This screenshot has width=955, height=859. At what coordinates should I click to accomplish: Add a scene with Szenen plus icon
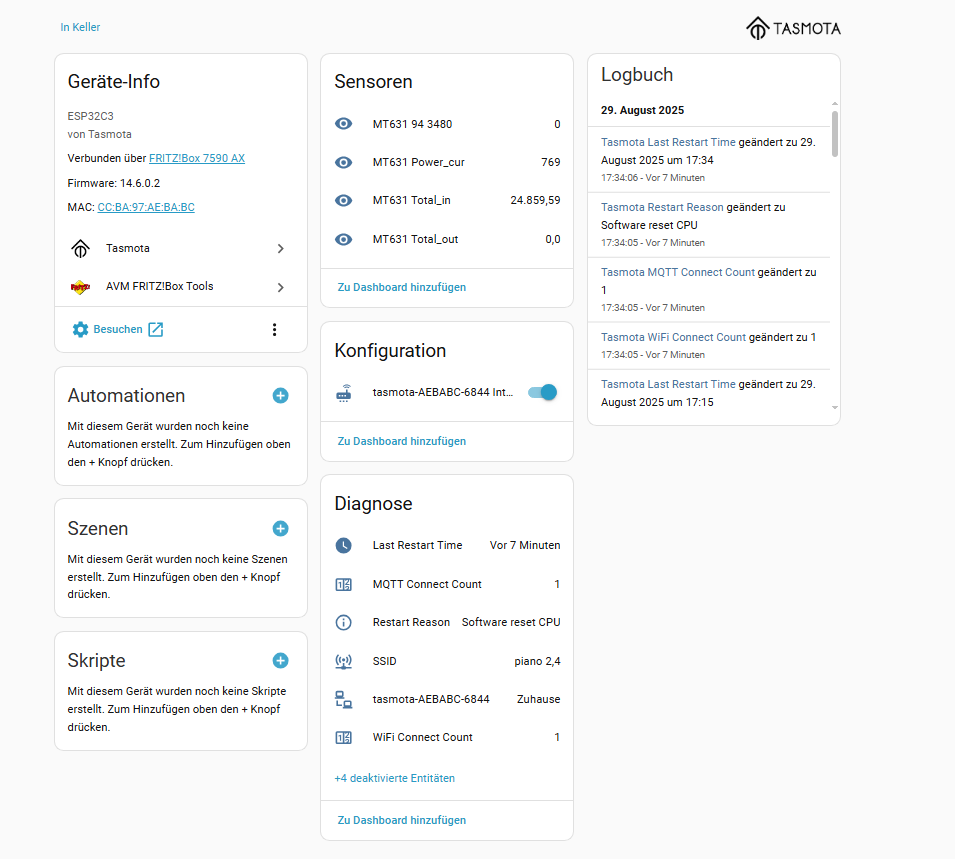[x=280, y=529]
